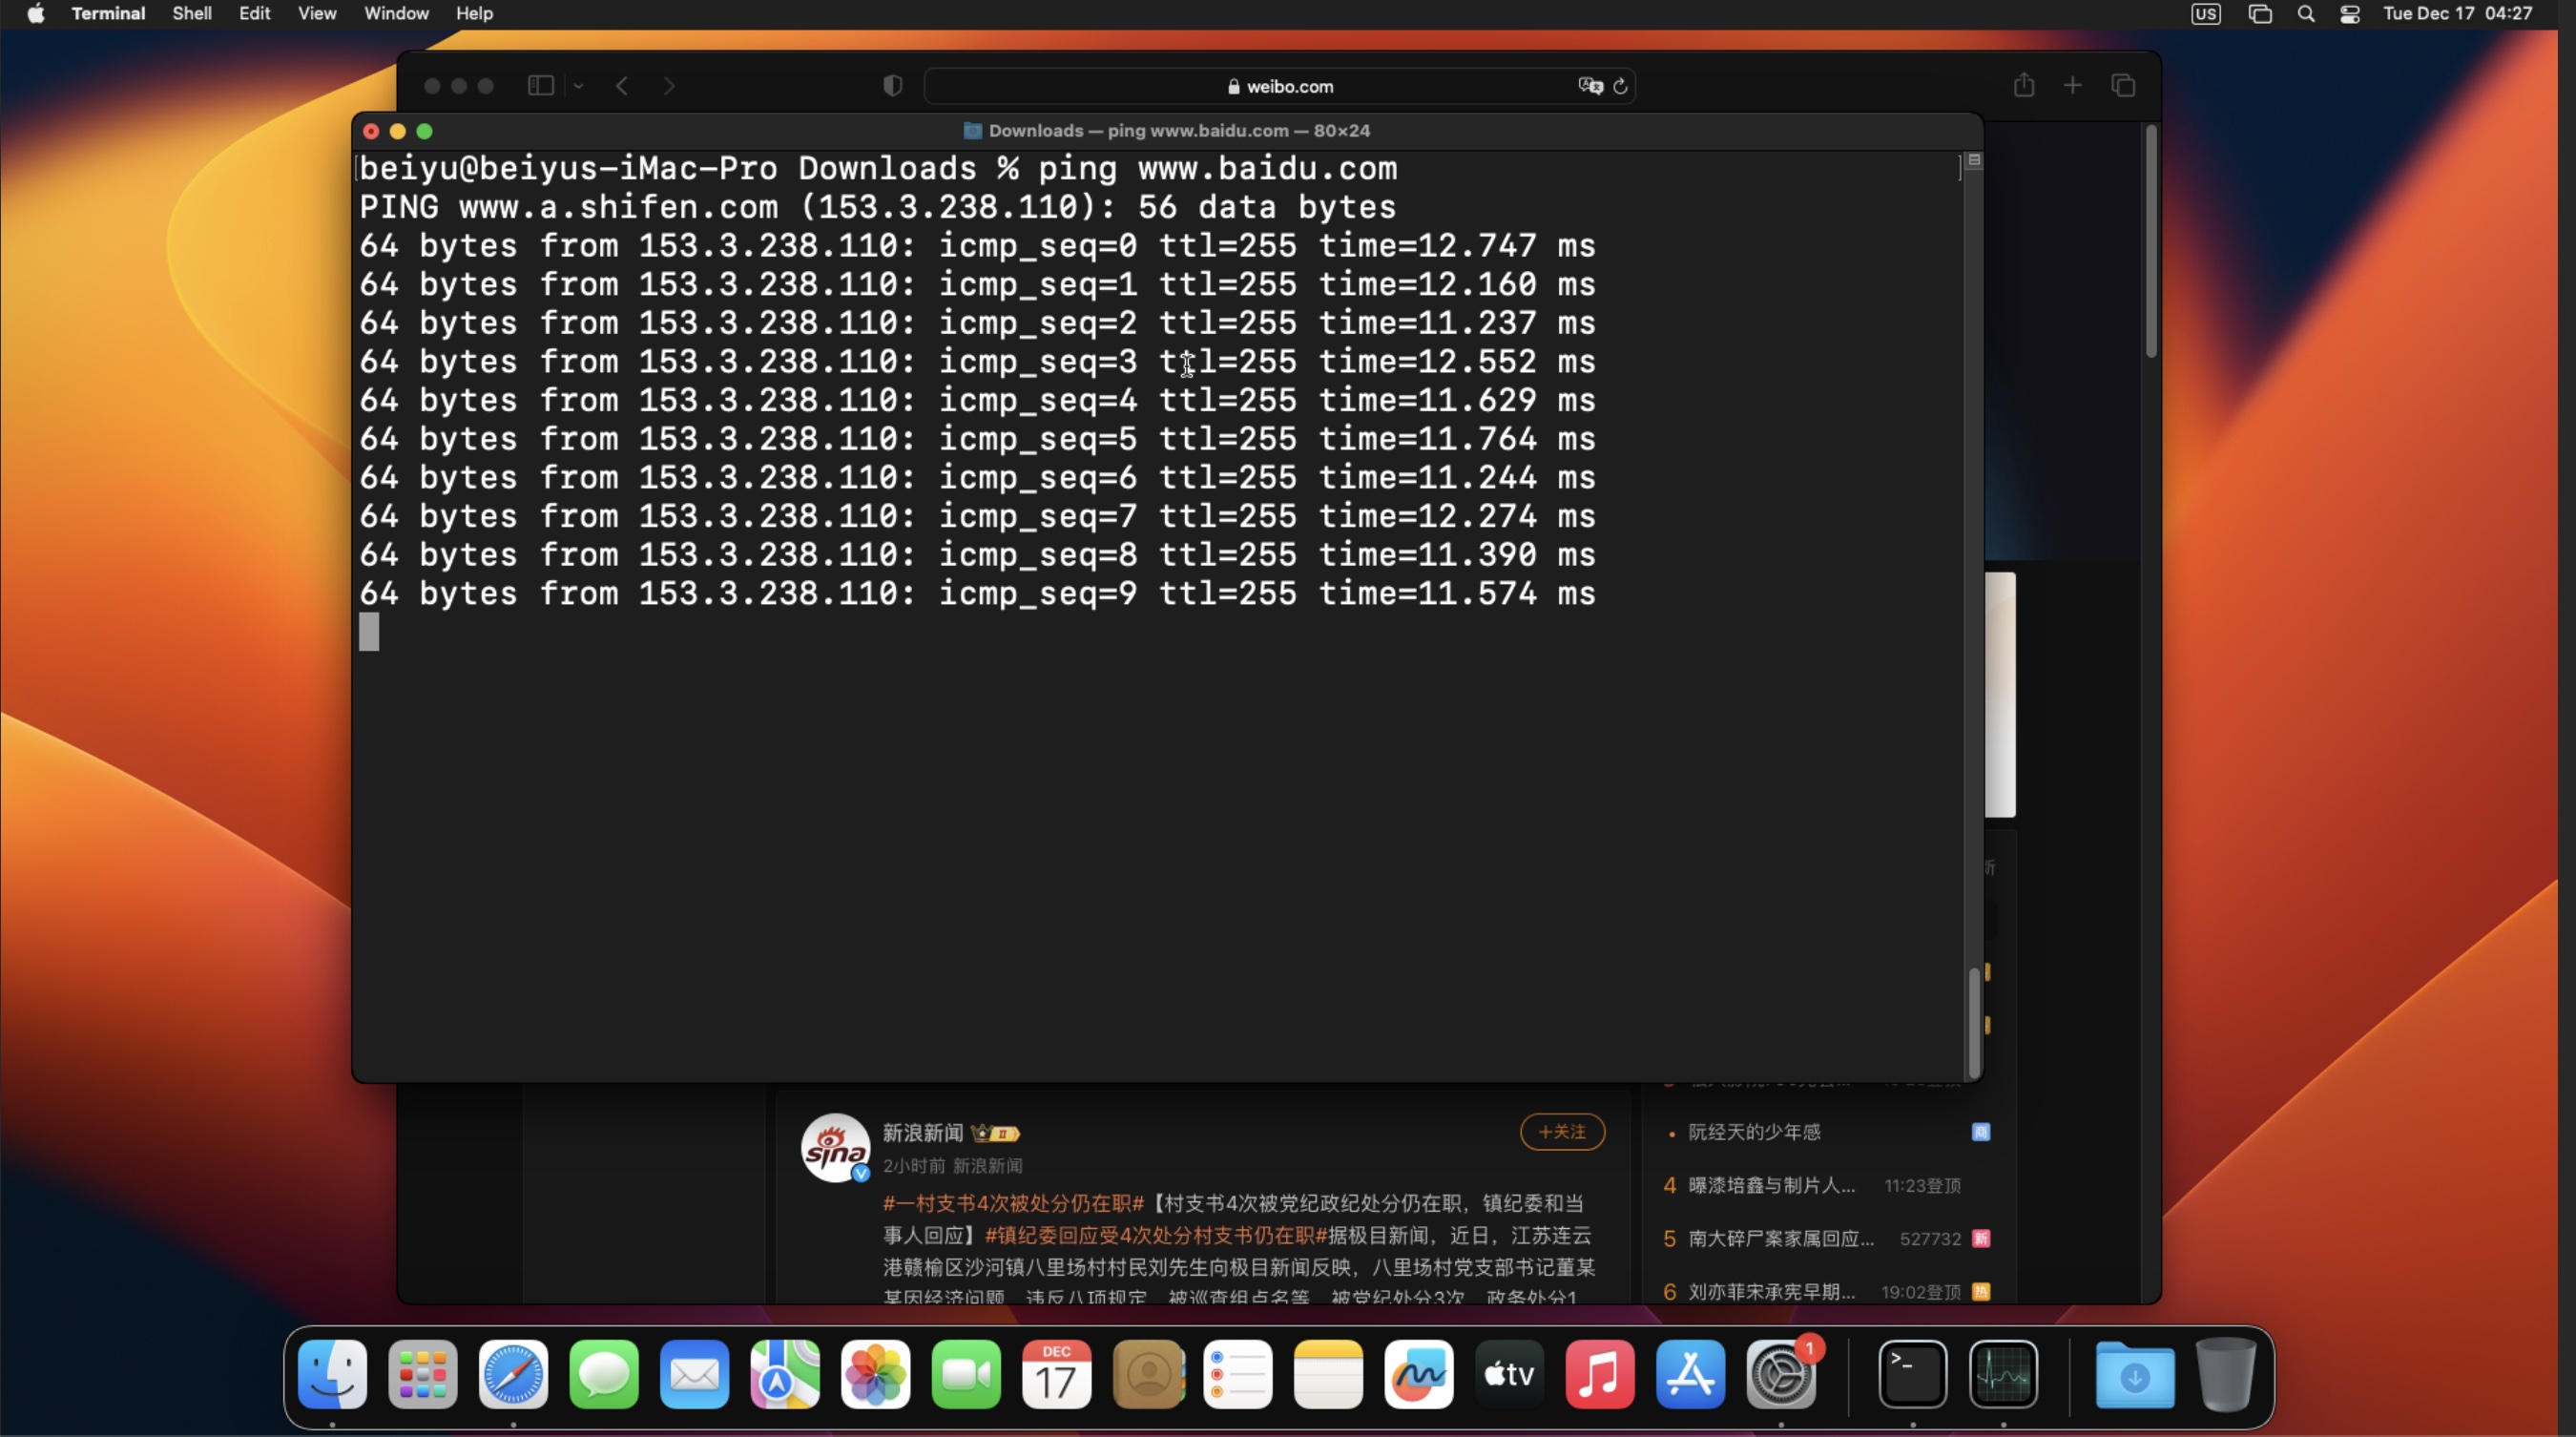This screenshot has height=1437, width=2576.
Task: Expand sidebar options dropdown arrow
Action: (578, 86)
